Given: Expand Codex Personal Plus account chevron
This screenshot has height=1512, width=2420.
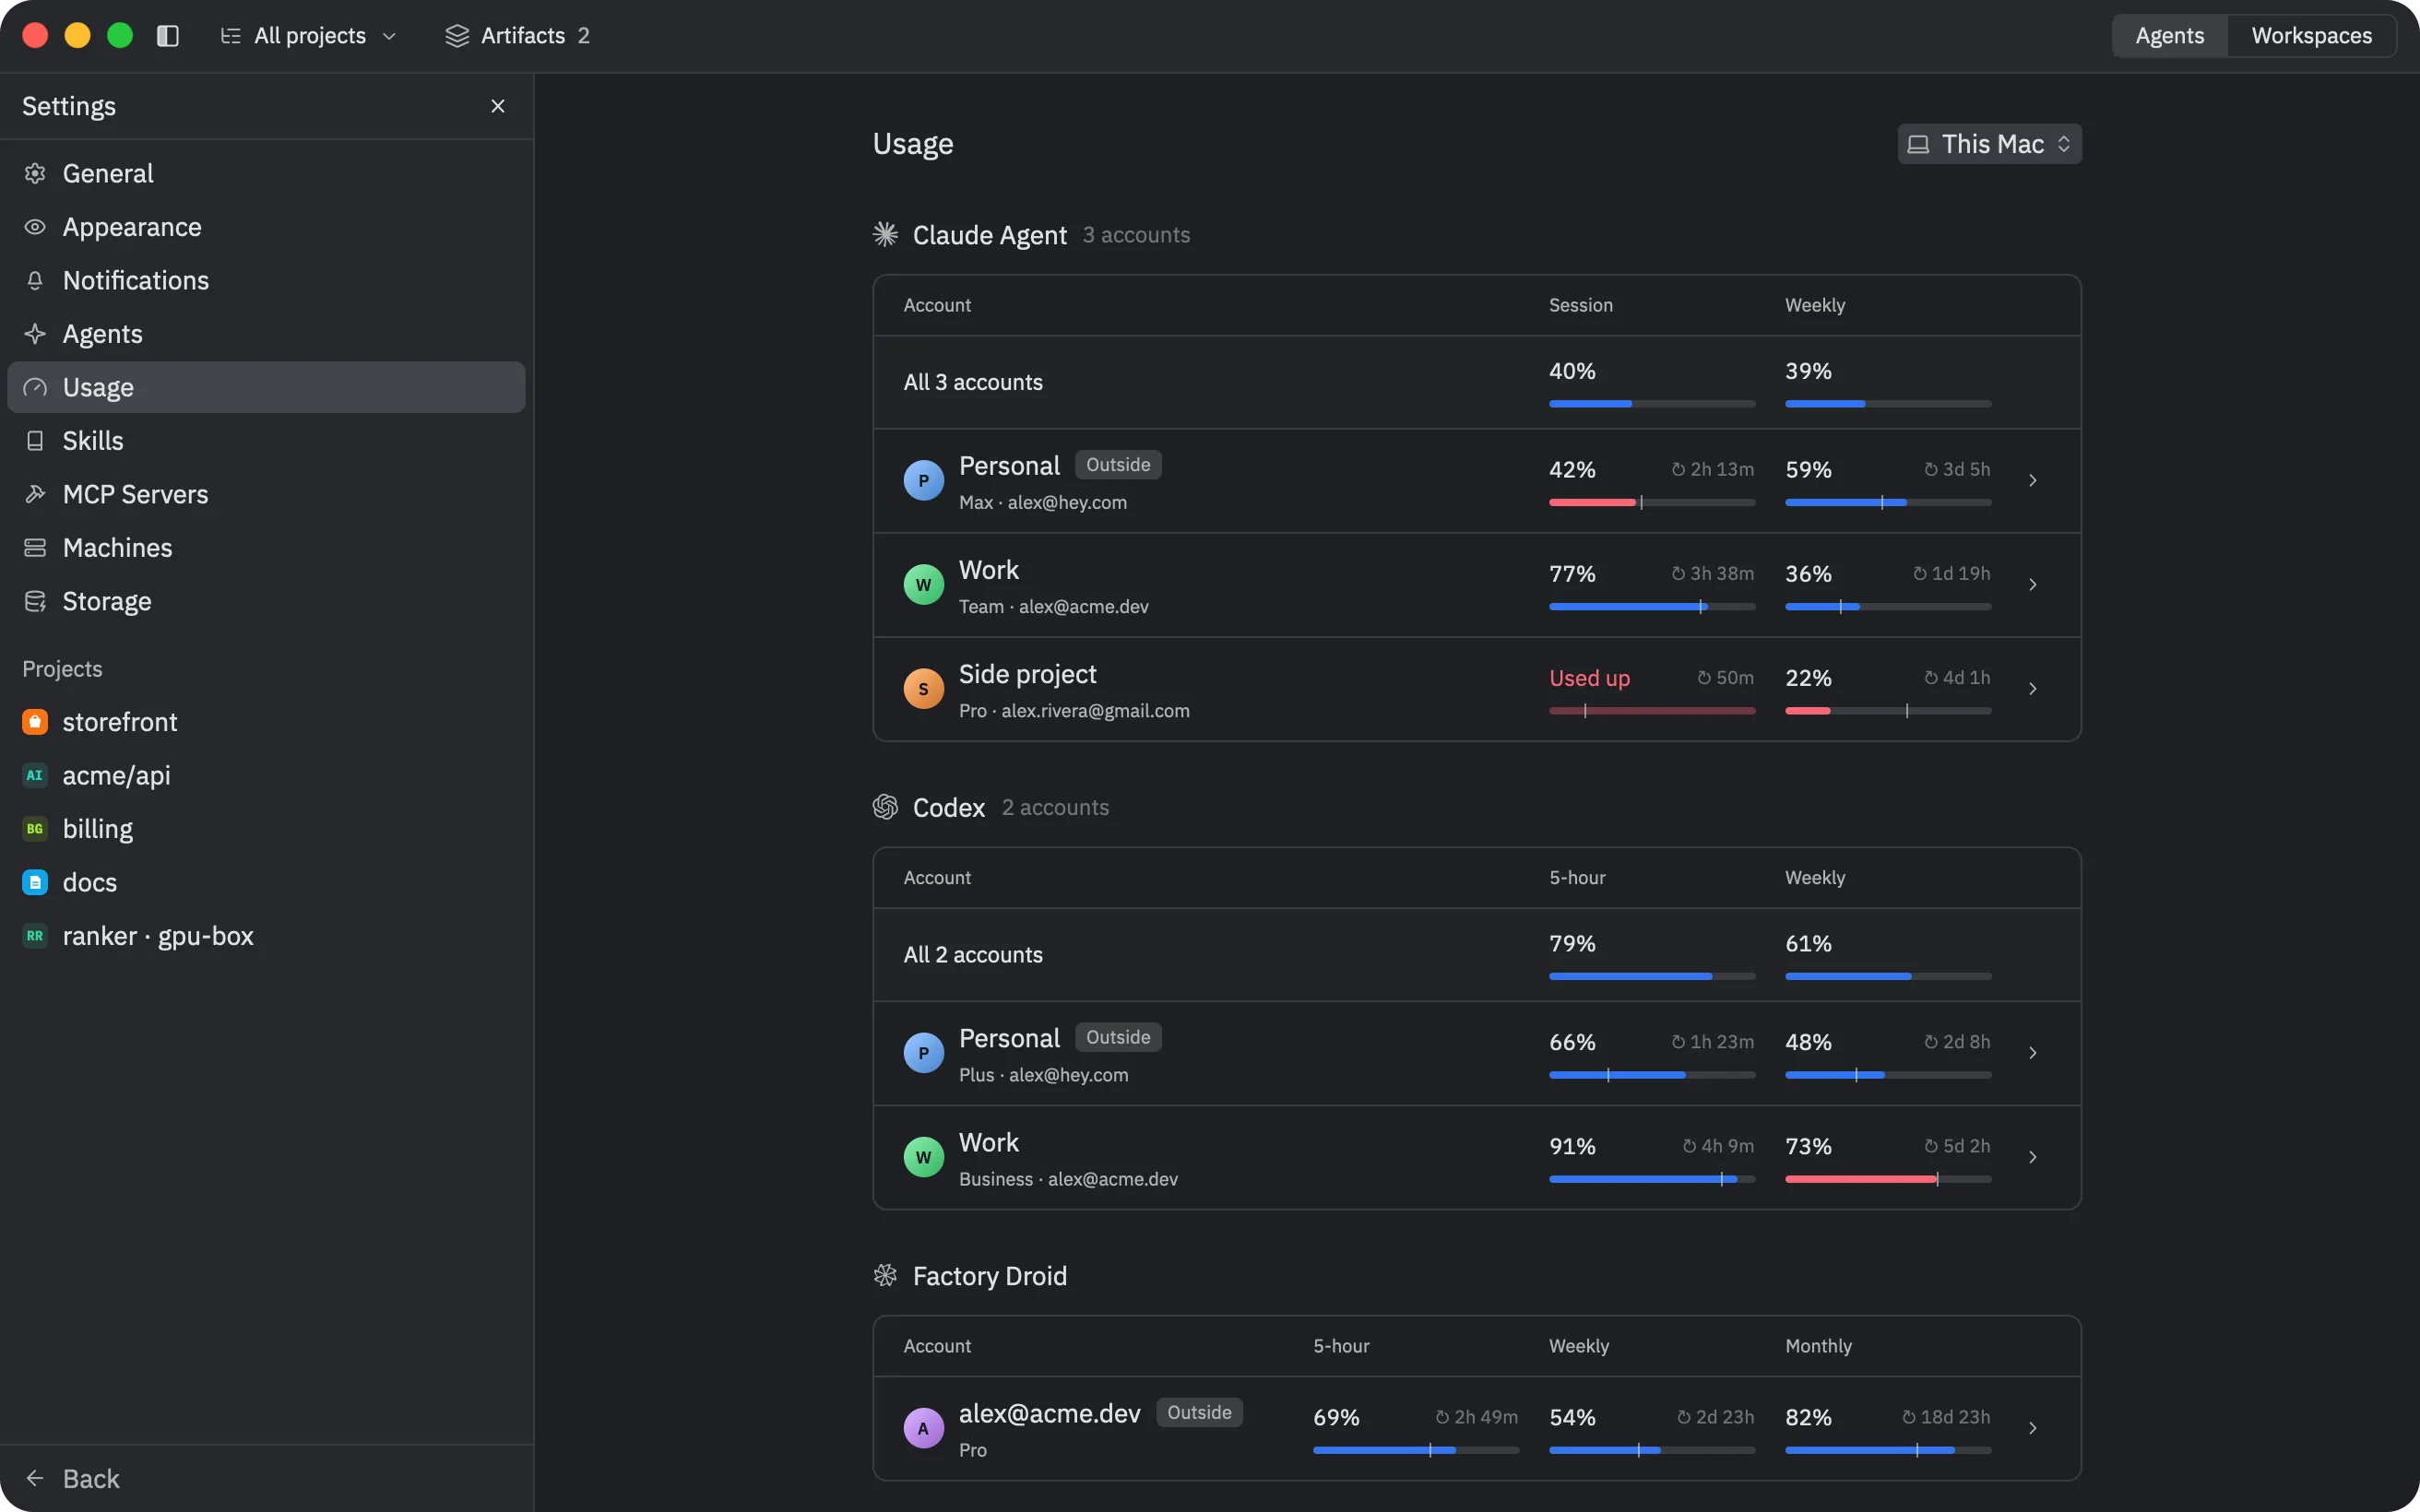Looking at the screenshot, I should (x=2033, y=1053).
